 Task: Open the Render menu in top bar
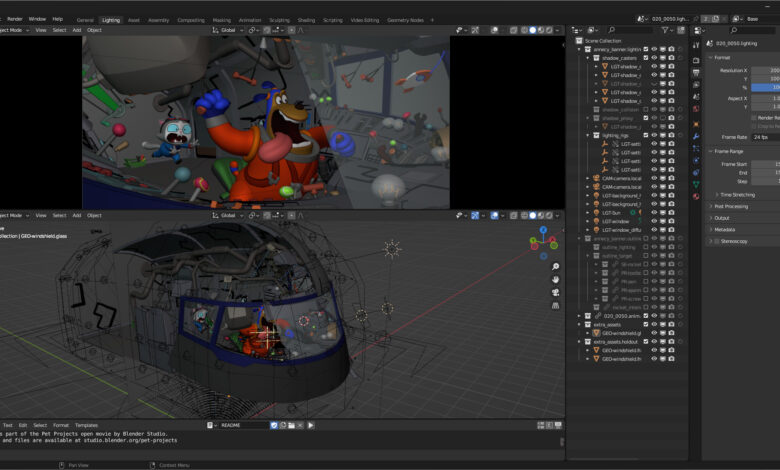click(15, 19)
